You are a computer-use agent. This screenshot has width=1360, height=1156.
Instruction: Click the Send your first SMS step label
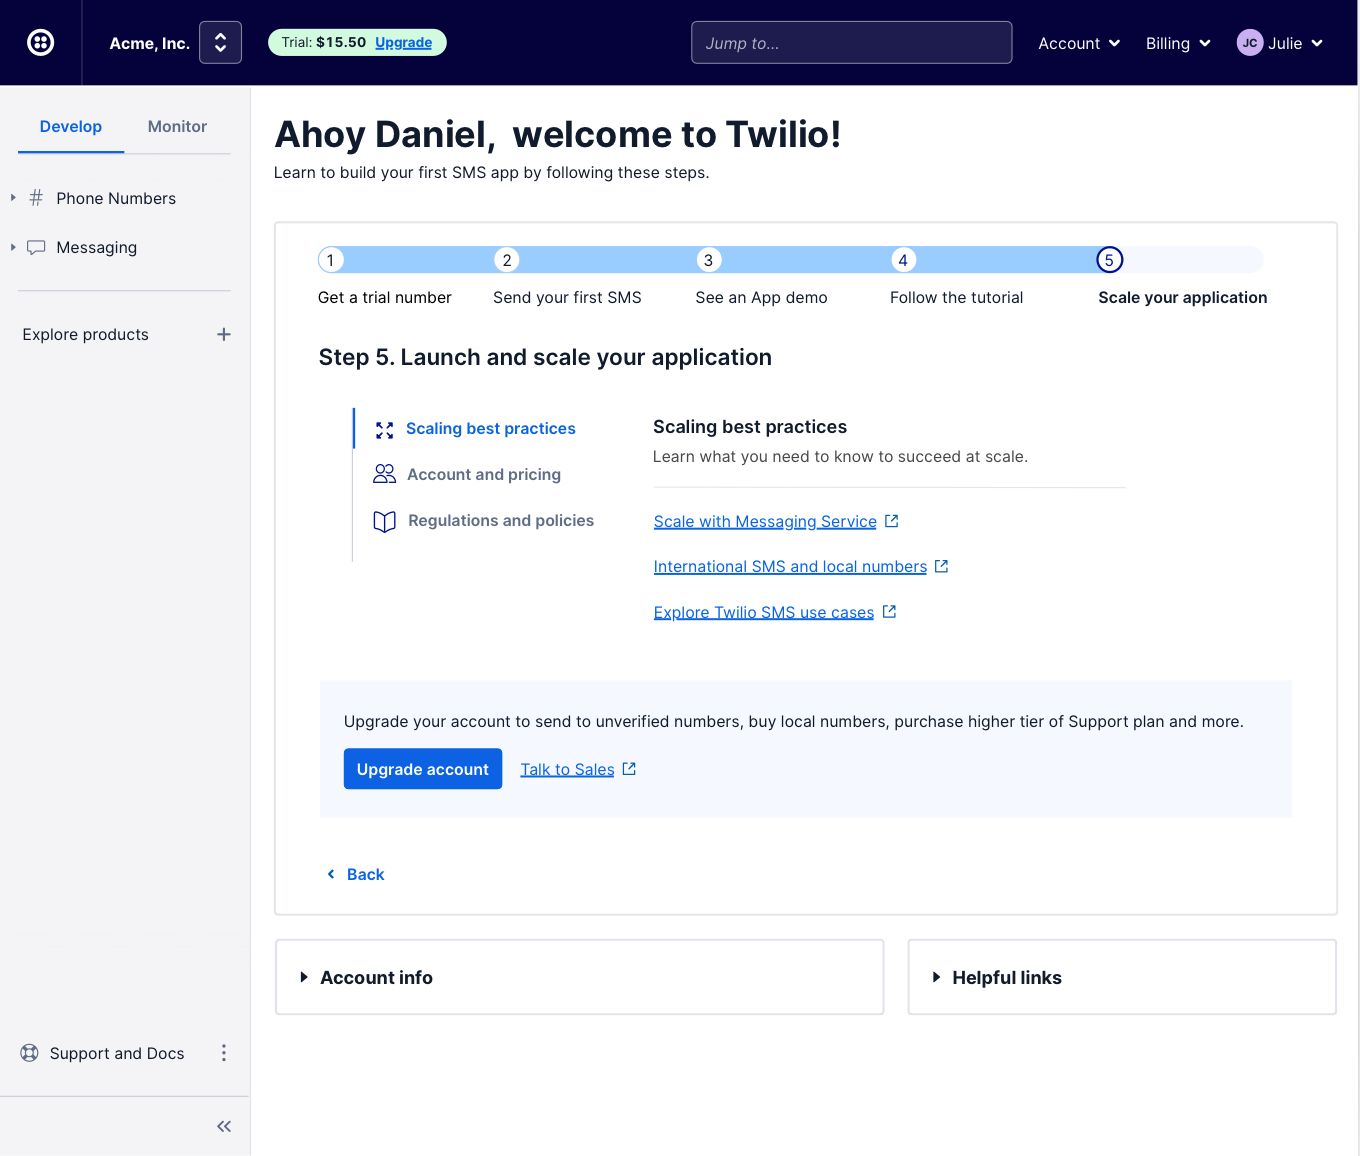point(567,298)
